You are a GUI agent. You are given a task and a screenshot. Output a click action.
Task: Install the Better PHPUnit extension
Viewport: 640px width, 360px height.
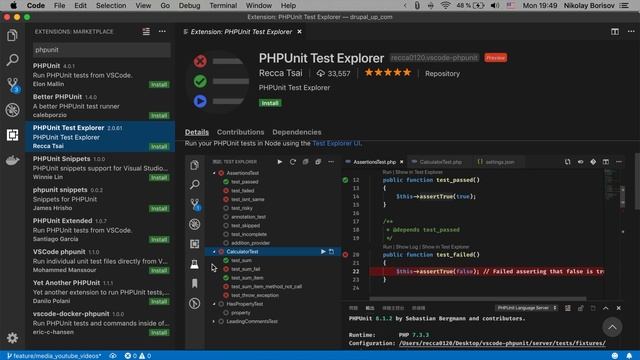[159, 116]
